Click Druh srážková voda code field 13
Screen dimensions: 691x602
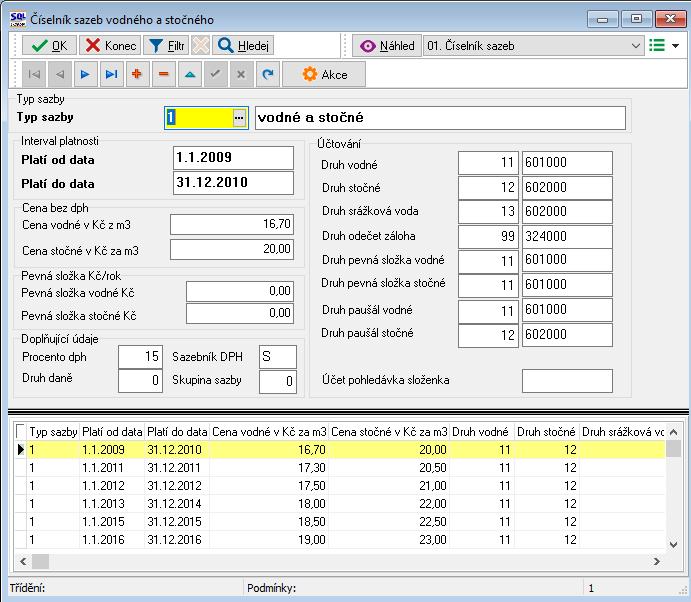click(x=488, y=212)
